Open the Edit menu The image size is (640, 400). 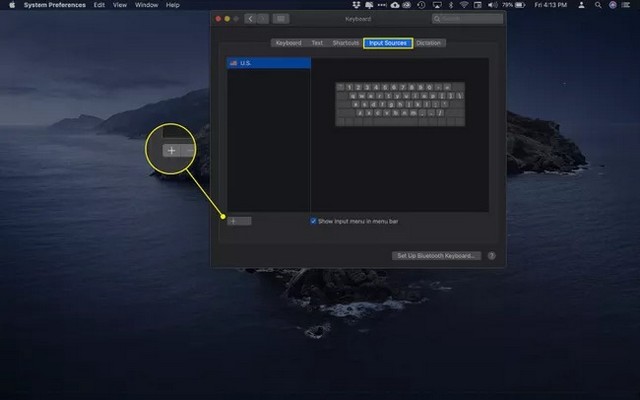99,5
